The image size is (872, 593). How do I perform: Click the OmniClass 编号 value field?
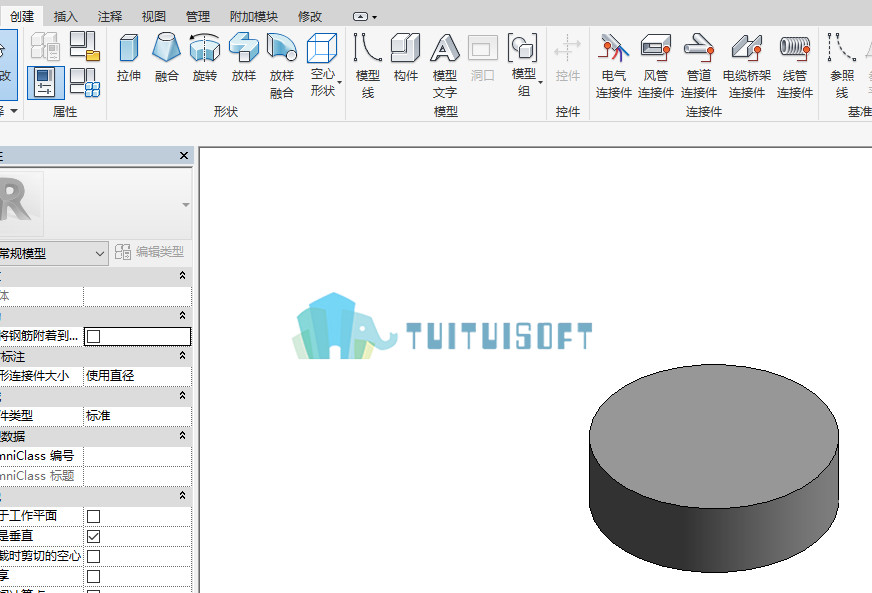click(137, 456)
